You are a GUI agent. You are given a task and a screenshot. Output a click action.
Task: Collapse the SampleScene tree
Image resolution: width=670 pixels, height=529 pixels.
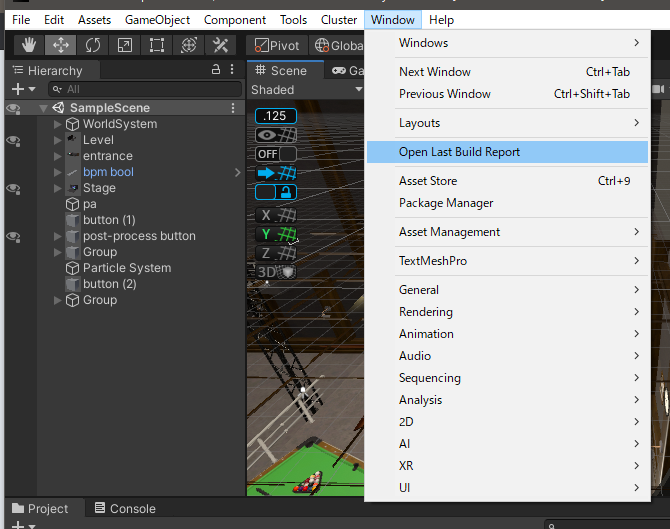[43, 108]
